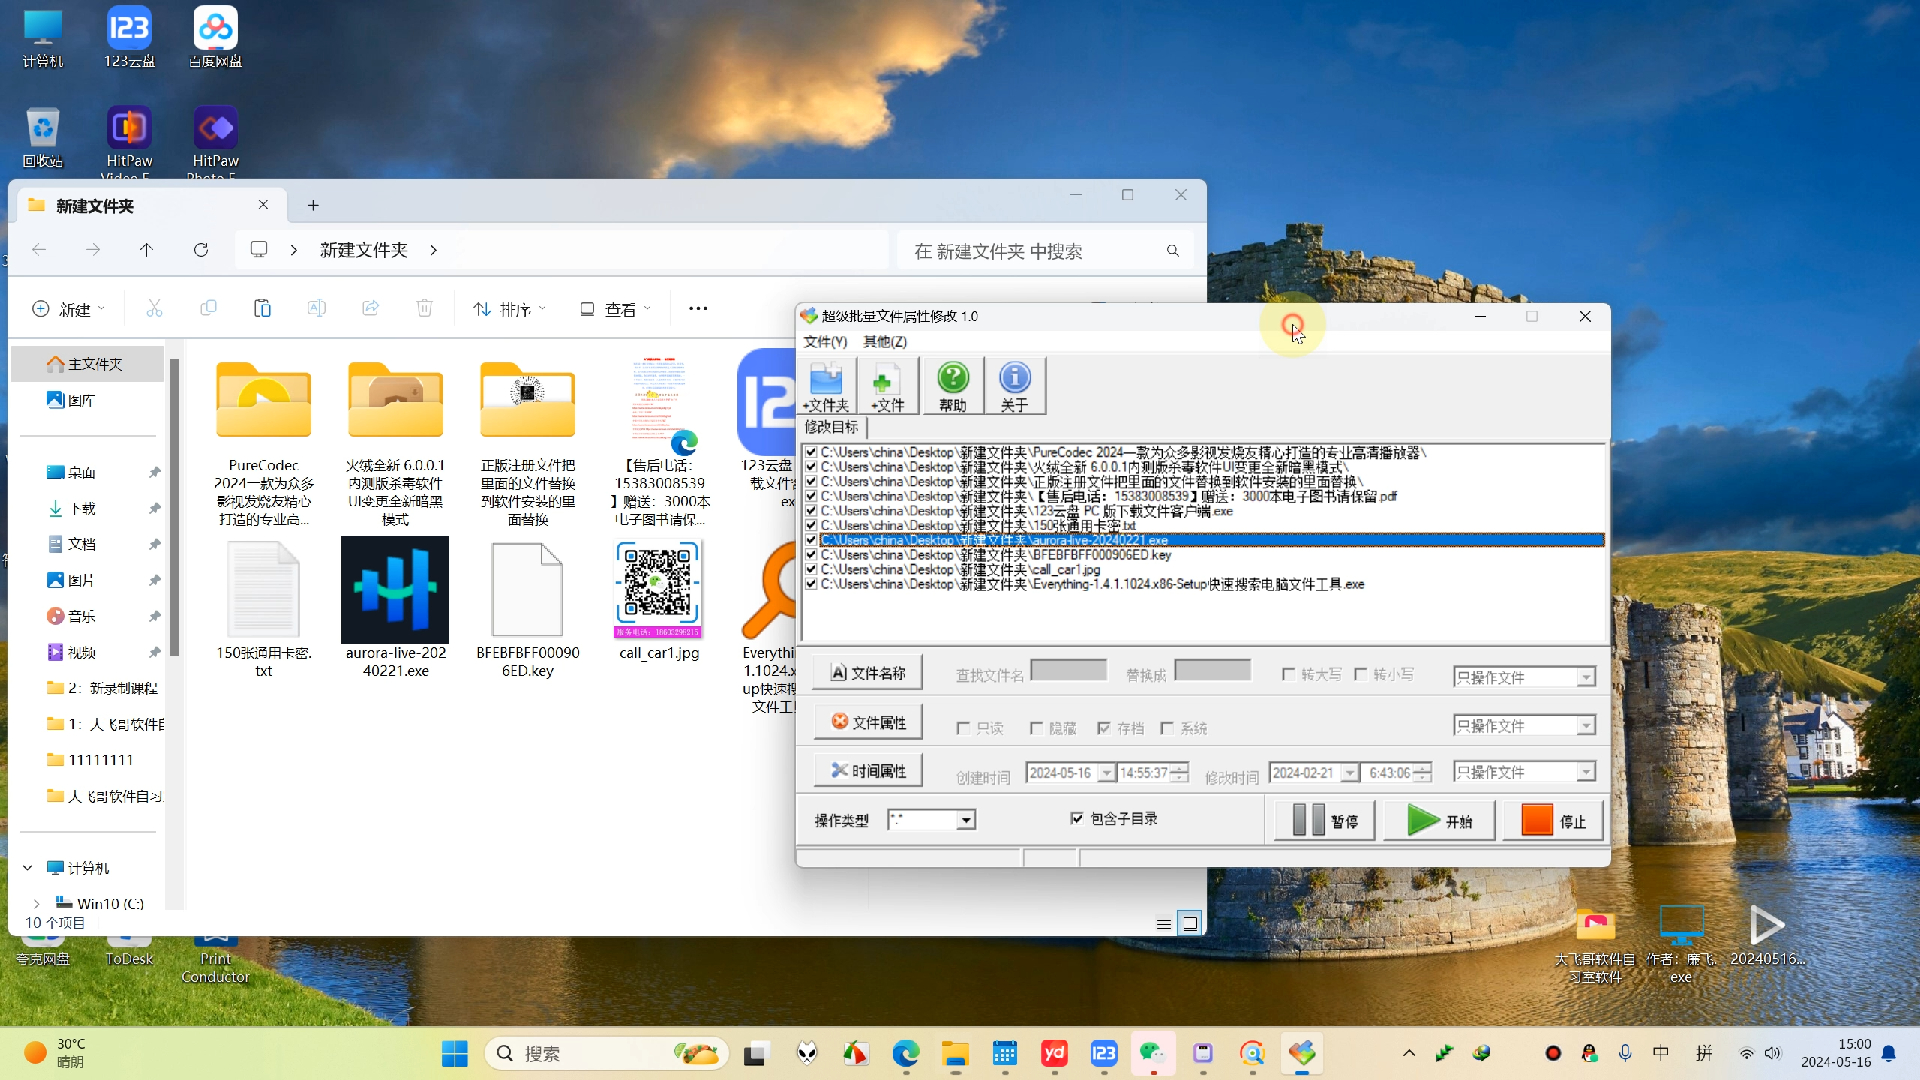1920x1080 pixels.
Task: Disable the 包含子目录 include subdirectories checkbox
Action: pyautogui.click(x=1077, y=818)
